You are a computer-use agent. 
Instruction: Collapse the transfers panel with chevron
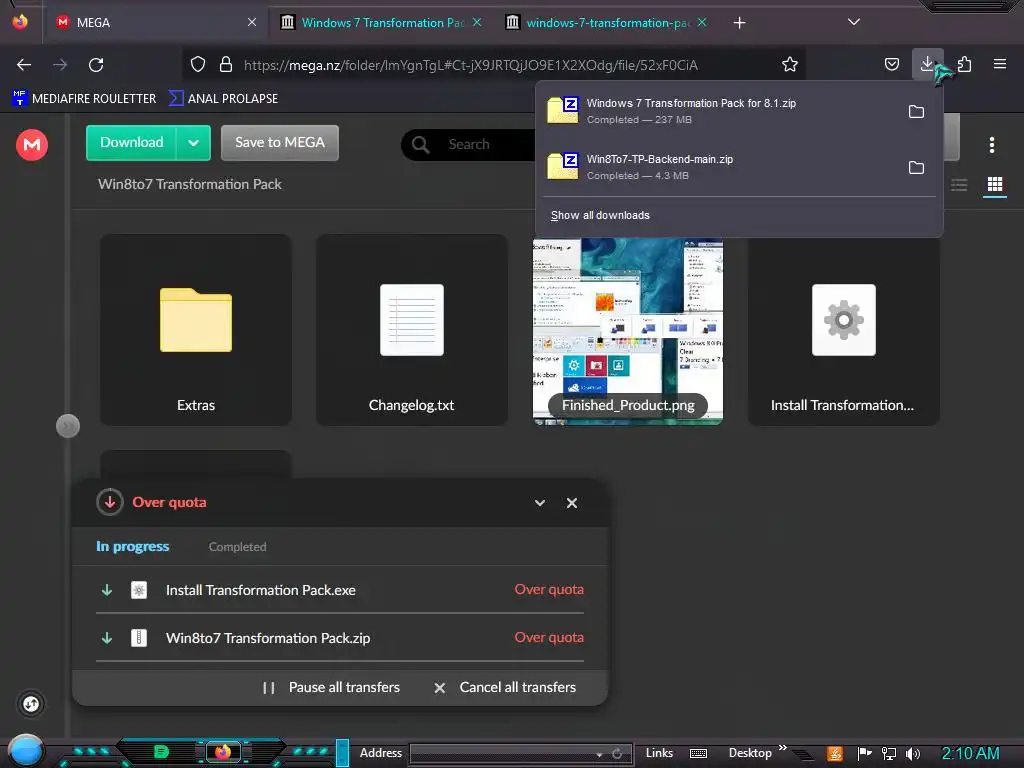[x=539, y=503]
